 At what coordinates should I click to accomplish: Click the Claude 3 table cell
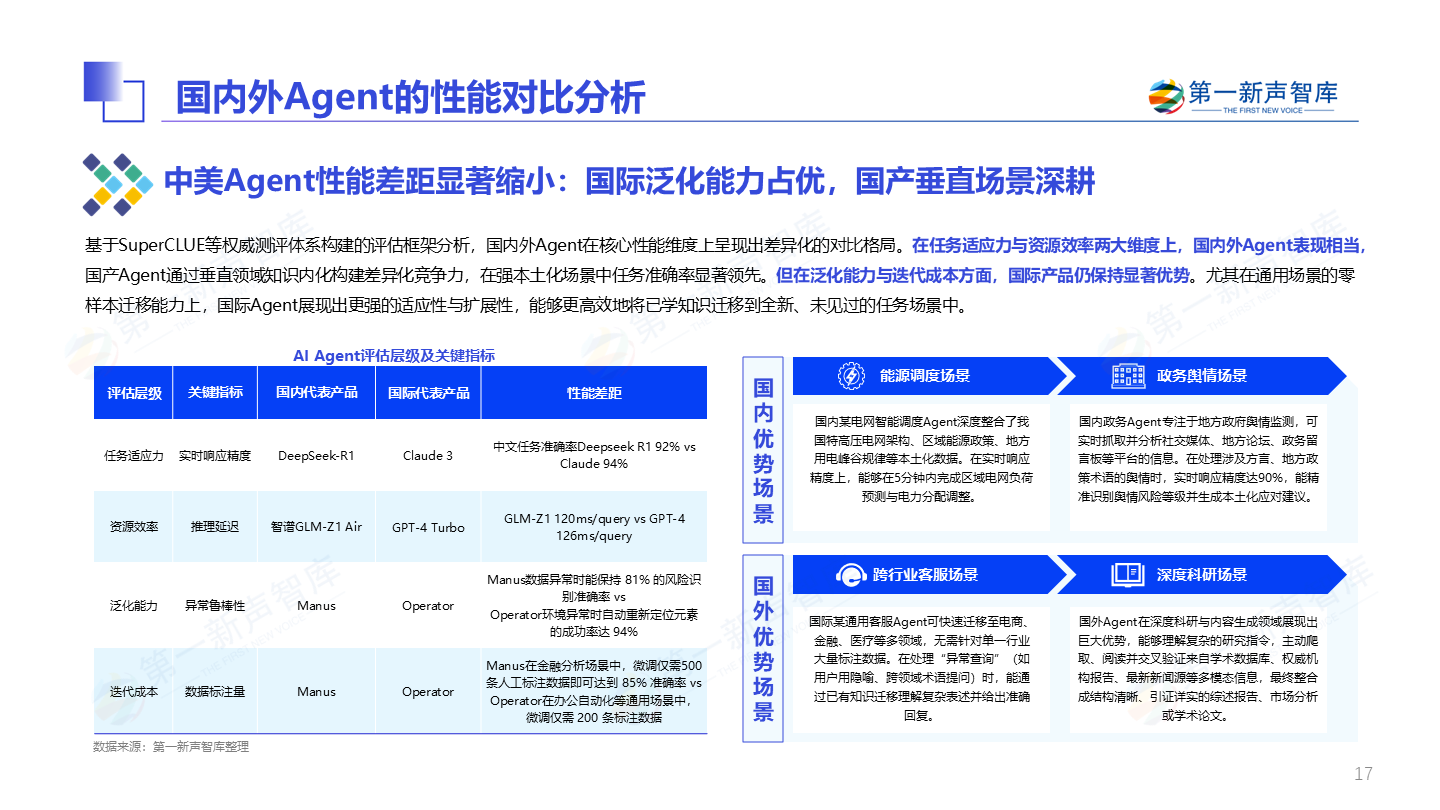[x=428, y=456]
